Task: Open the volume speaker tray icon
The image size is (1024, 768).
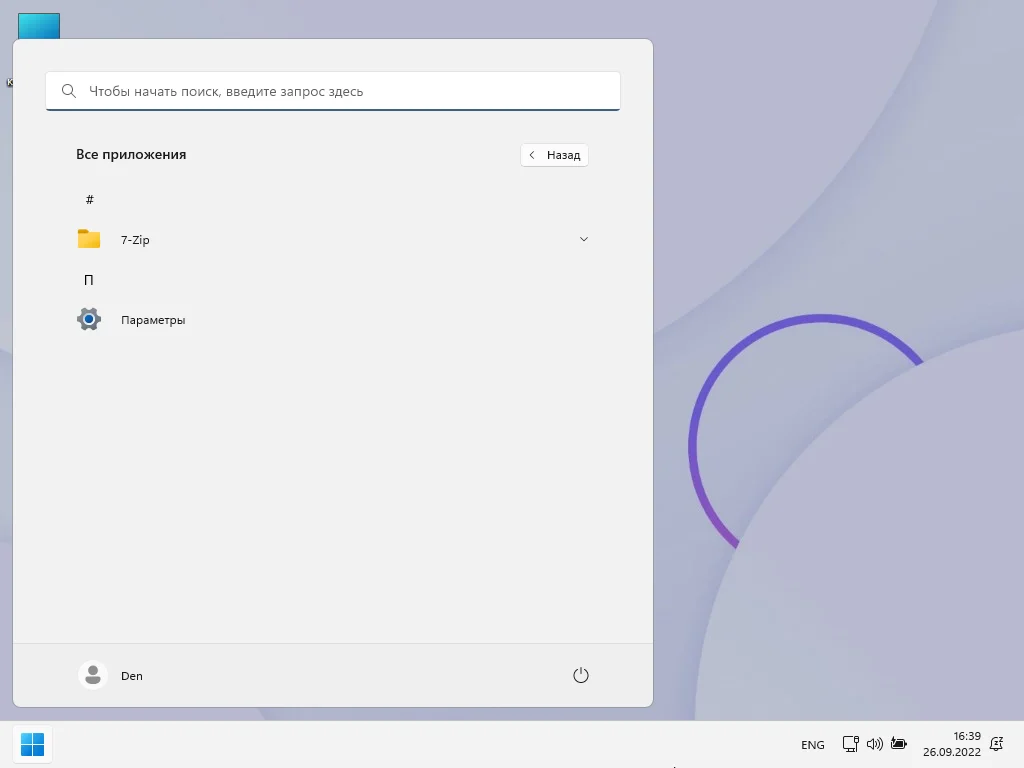Action: point(874,744)
